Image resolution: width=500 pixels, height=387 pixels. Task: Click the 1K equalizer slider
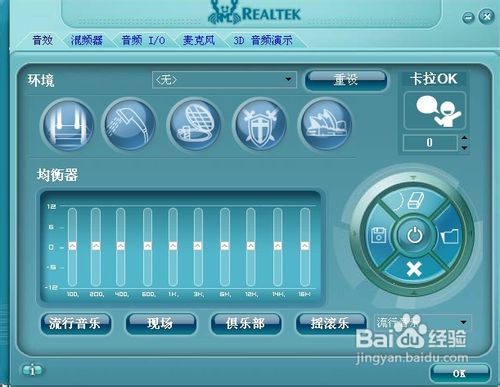tap(173, 247)
